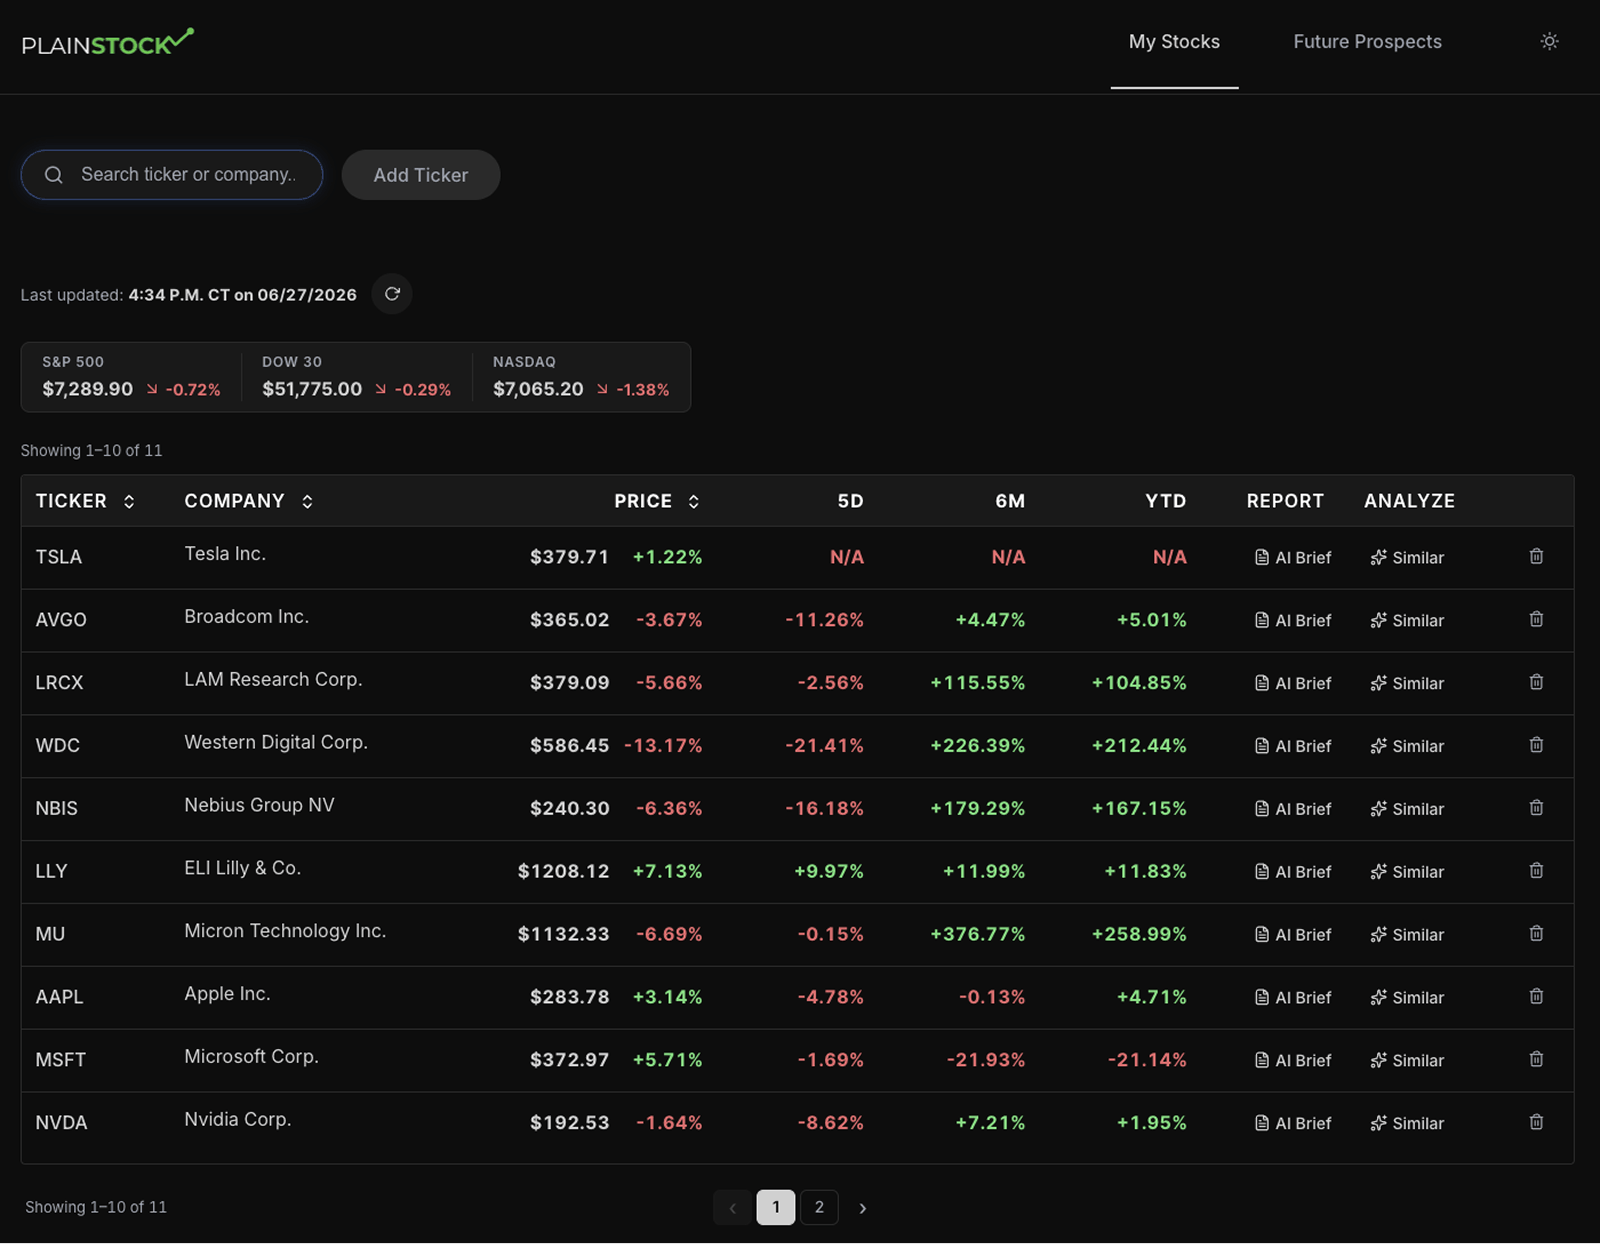Delete the AVGO row with its trash icon
This screenshot has height=1244, width=1600.
[1536, 619]
